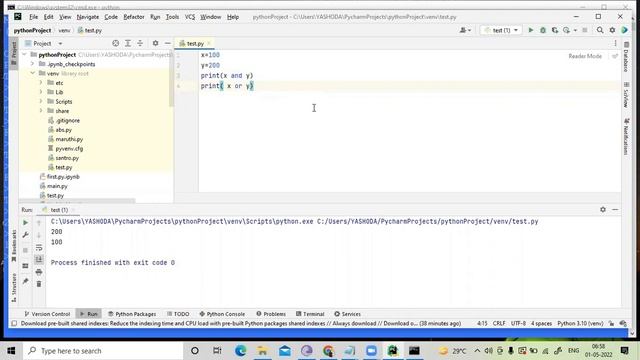Open the File menu
The image size is (640, 360).
pyautogui.click(x=33, y=17)
